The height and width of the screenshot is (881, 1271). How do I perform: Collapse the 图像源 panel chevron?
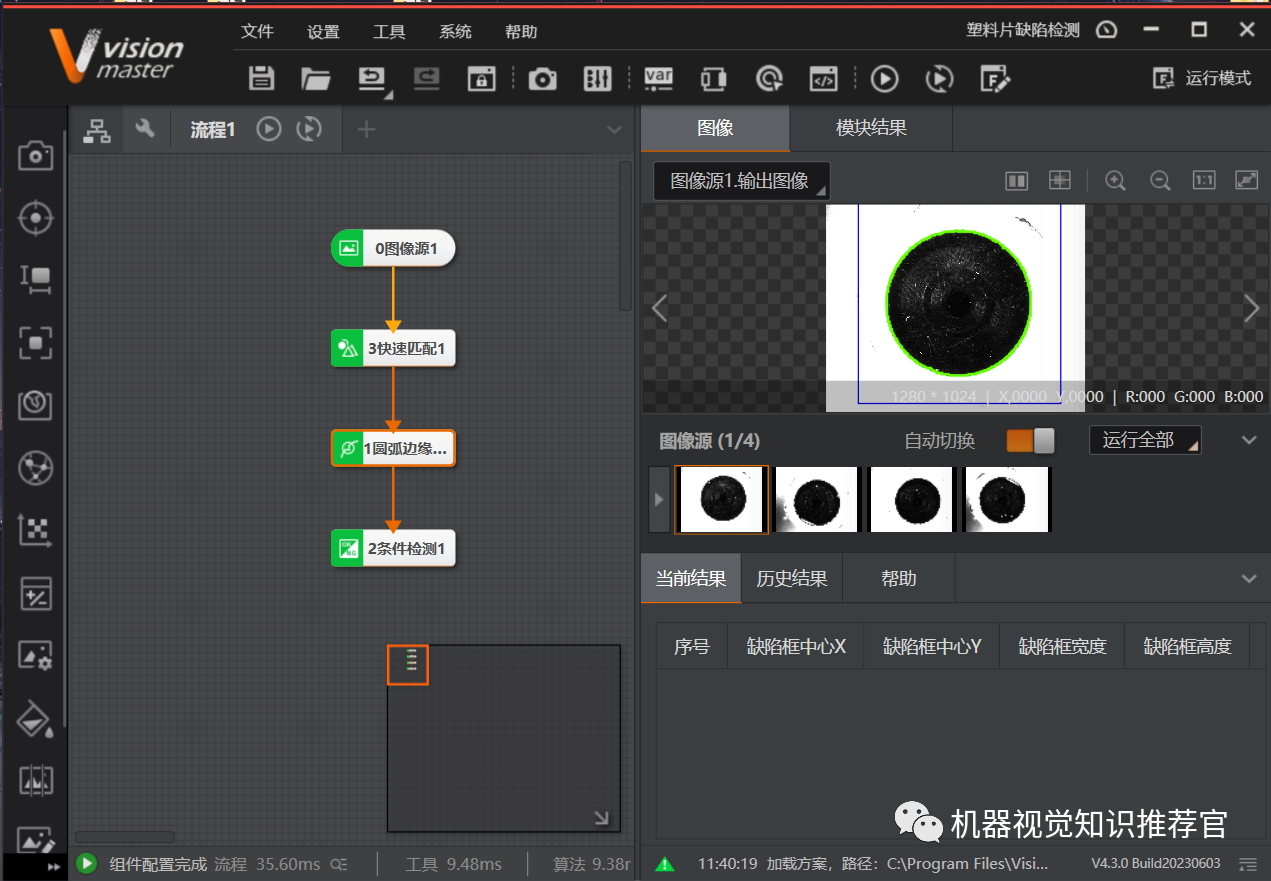[1248, 440]
